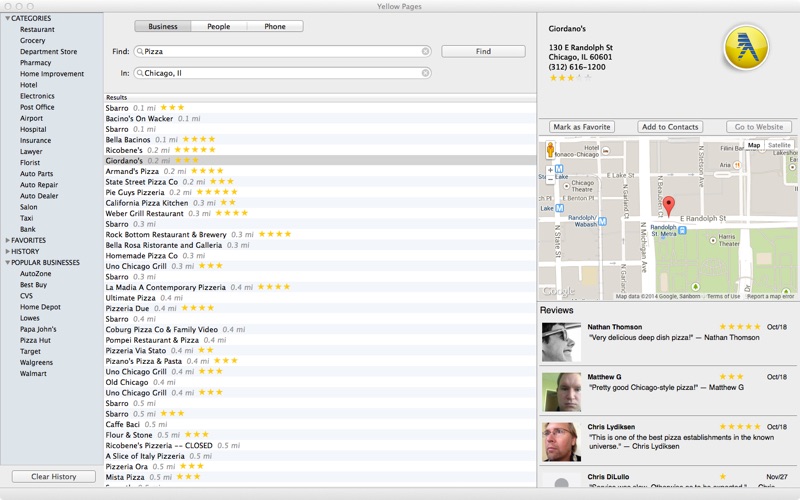Expand the HISTORY section
This screenshot has height=500, width=800.
pyautogui.click(x=8, y=252)
